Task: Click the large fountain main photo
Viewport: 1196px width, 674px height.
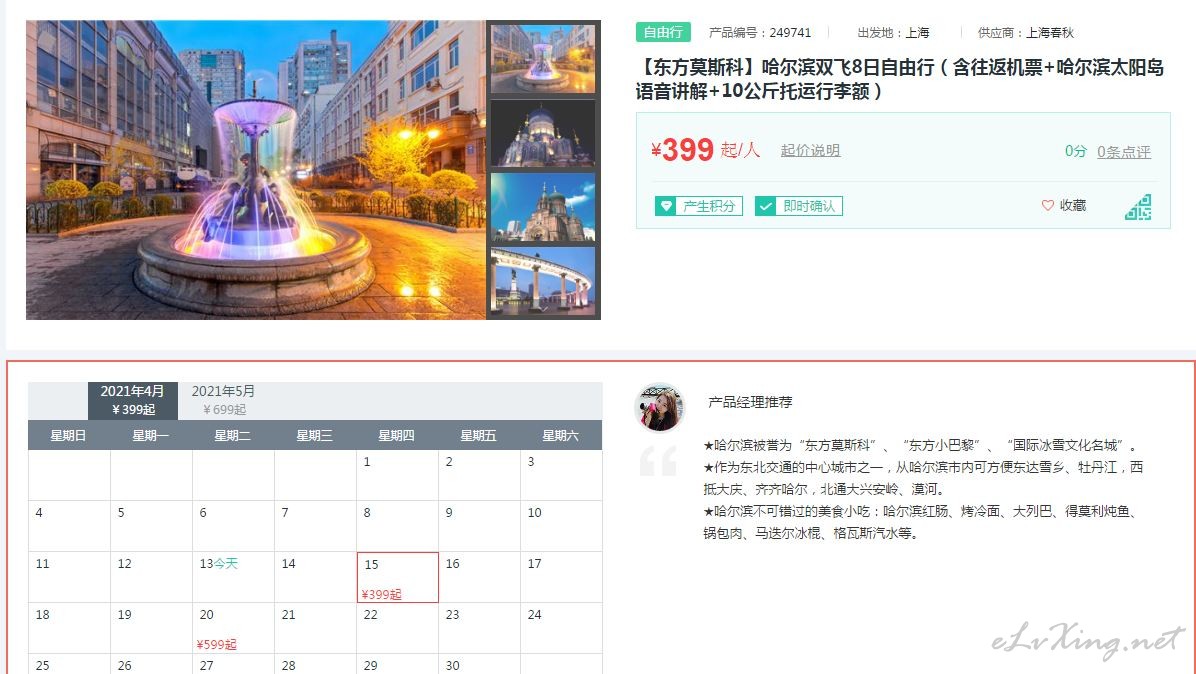Action: click(x=256, y=170)
